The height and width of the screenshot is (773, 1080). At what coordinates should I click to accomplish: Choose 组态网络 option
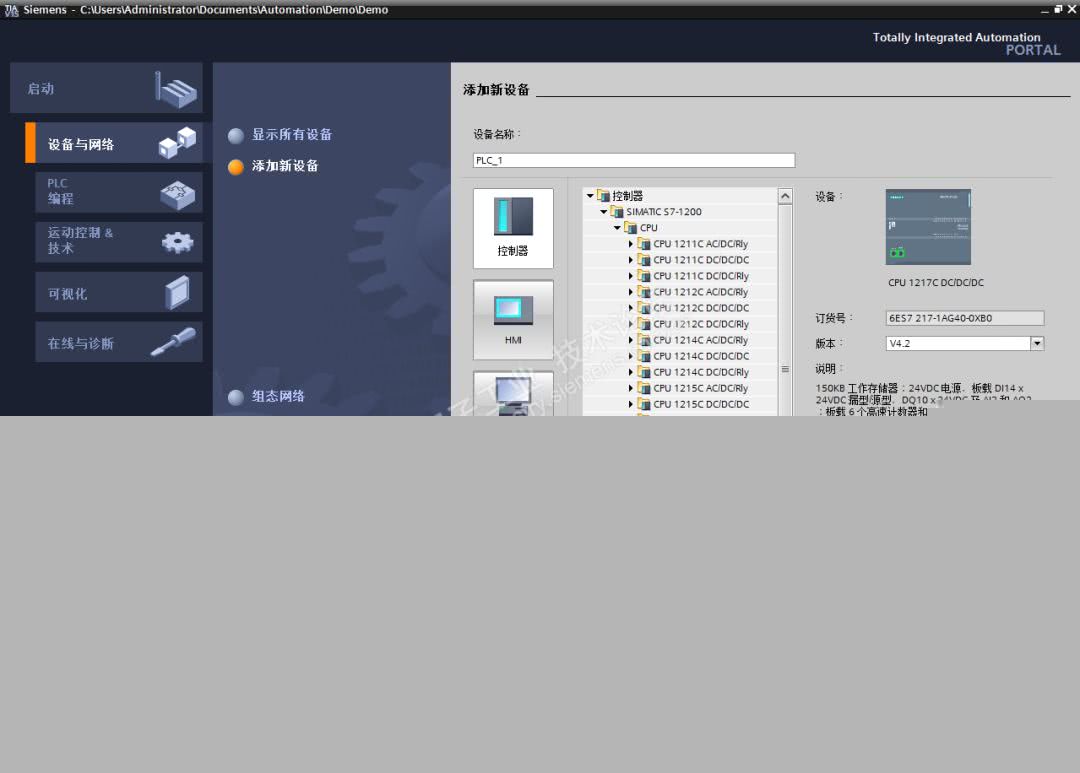pyautogui.click(x=236, y=397)
